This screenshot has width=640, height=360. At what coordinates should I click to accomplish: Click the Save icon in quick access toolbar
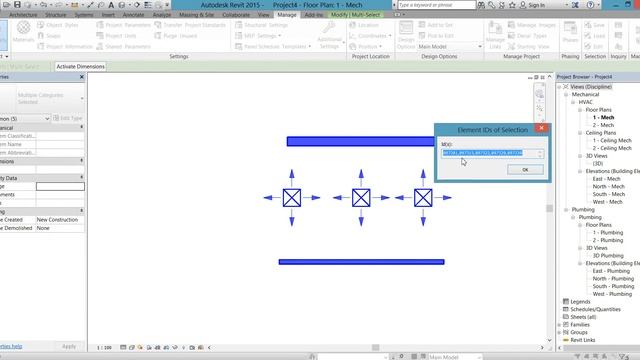pos(17,5)
